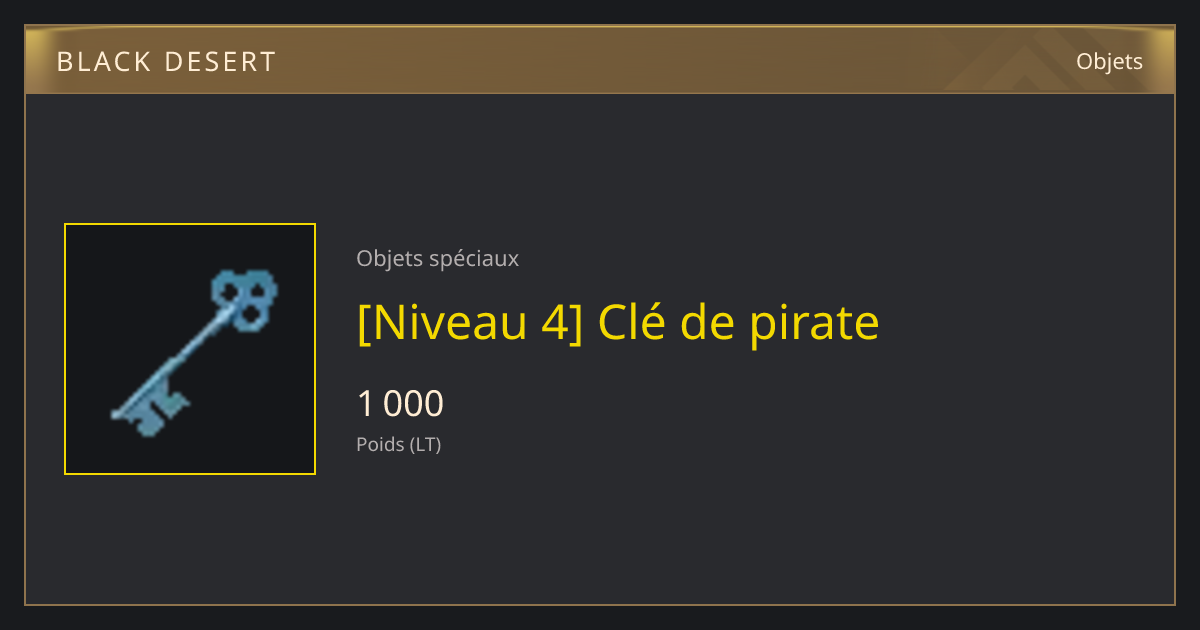This screenshot has height=630, width=1200.
Task: Open the BLACK DESERT header title
Action: pos(166,62)
